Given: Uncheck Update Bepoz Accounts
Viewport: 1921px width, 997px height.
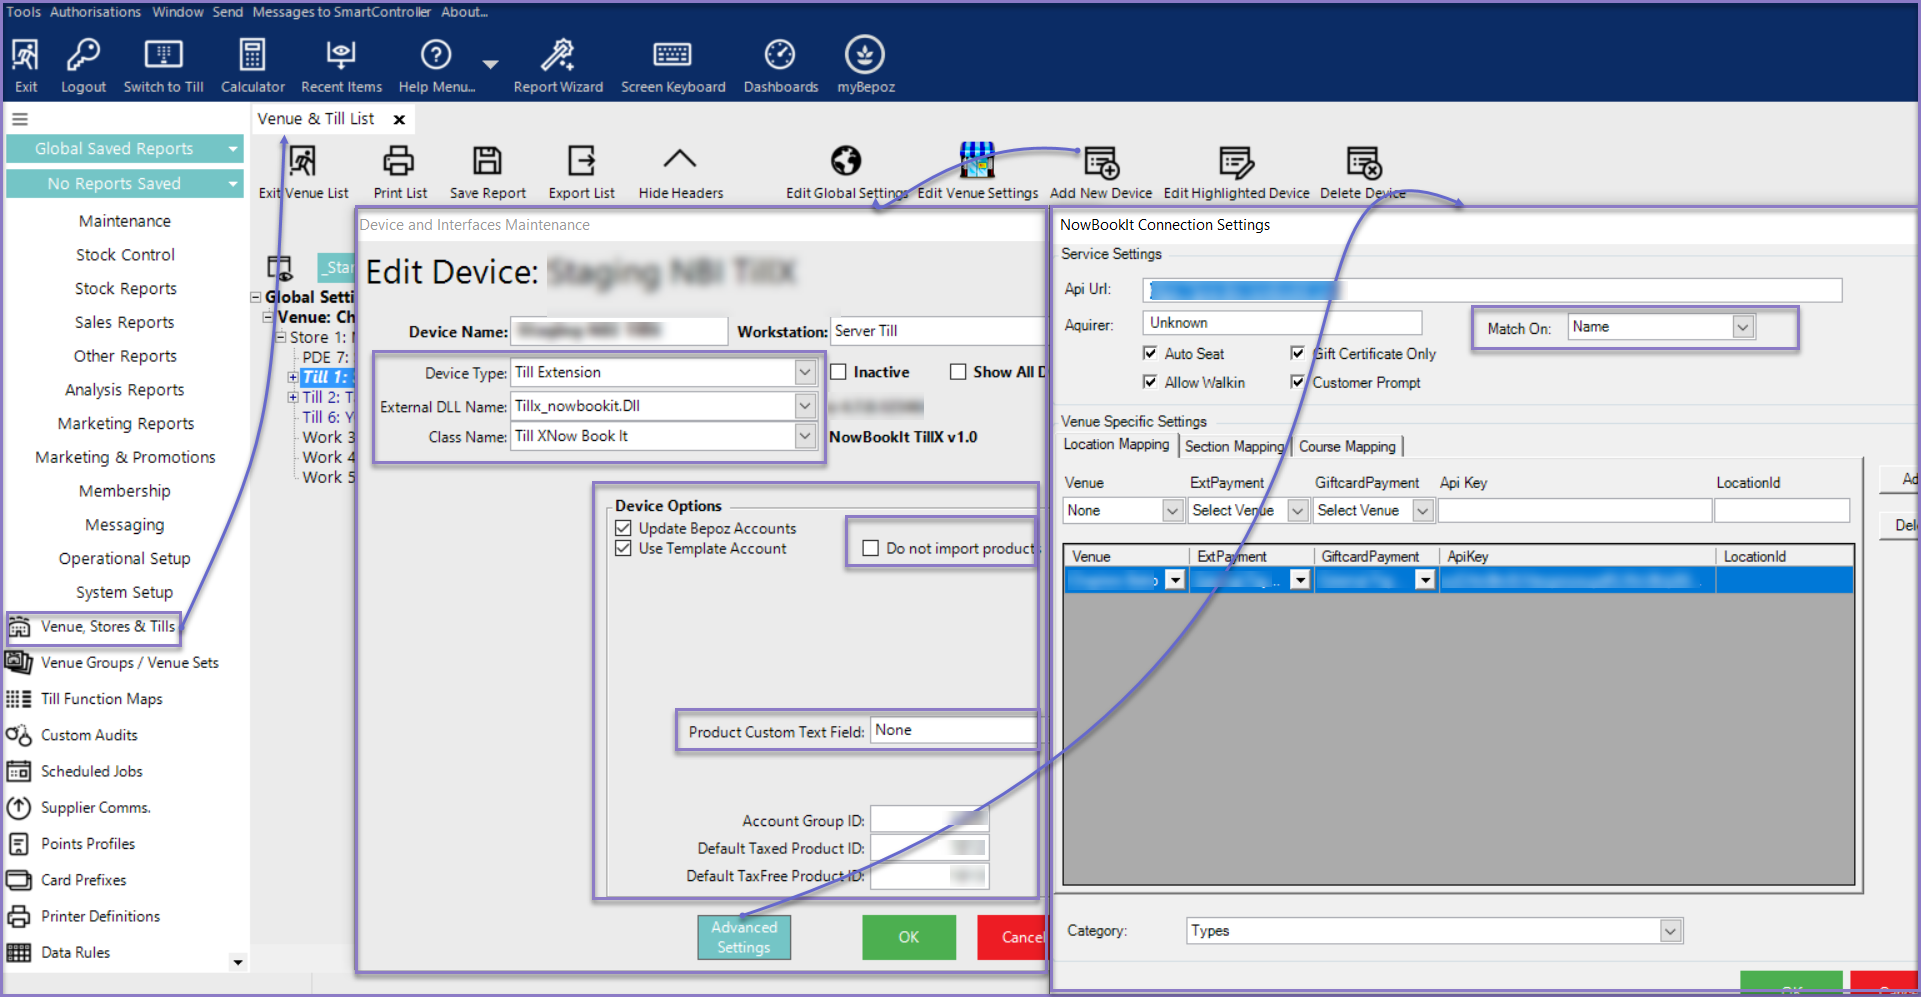Looking at the screenshot, I should point(623,528).
